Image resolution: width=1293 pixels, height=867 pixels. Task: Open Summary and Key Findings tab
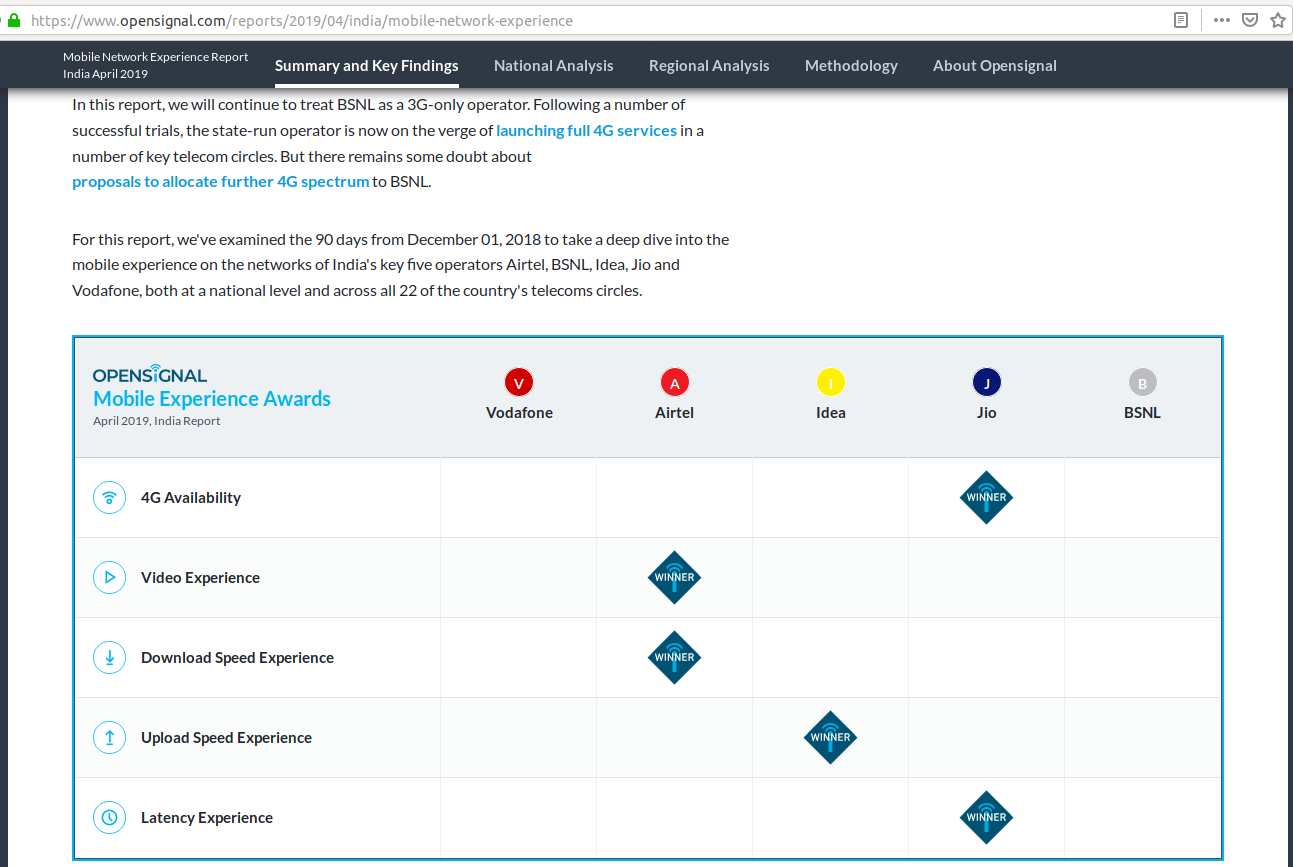pos(367,66)
